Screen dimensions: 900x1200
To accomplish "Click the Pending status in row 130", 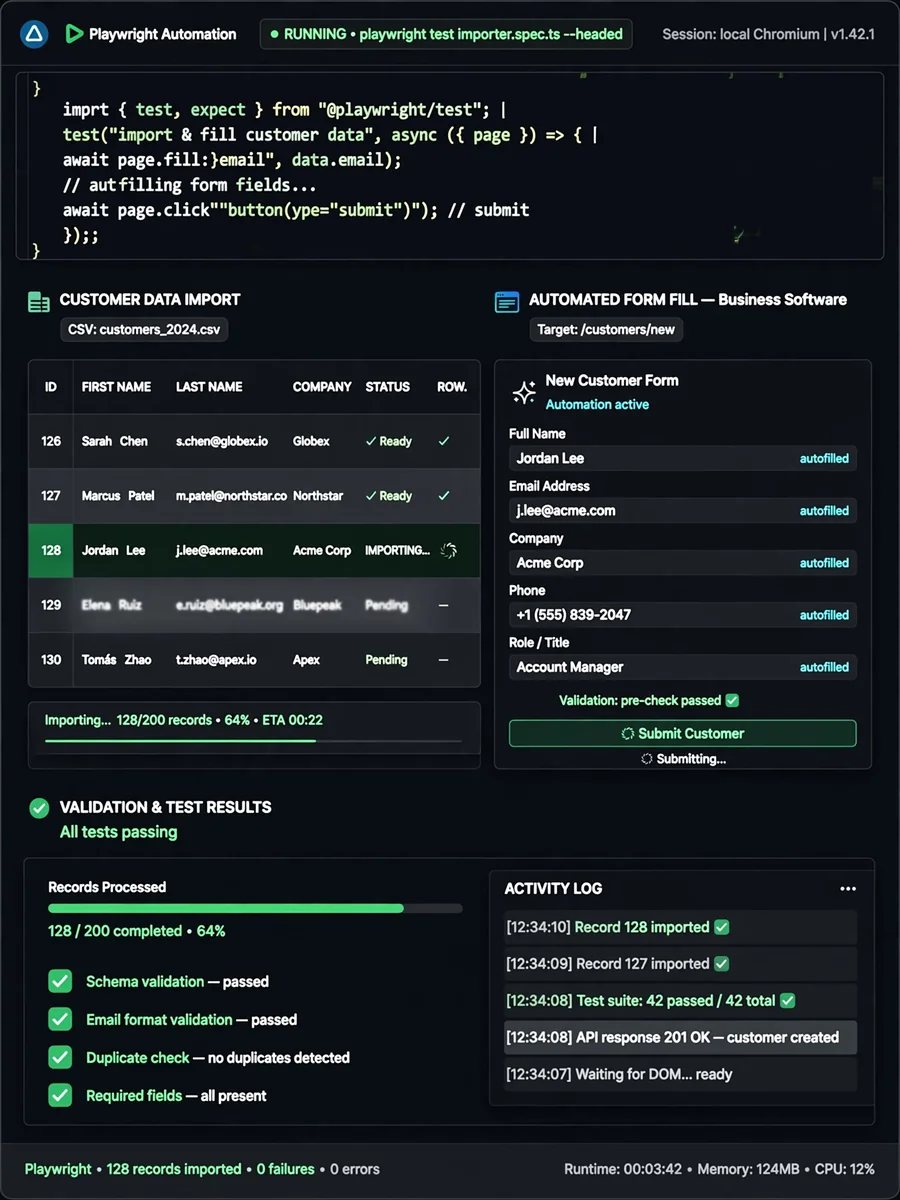I will point(386,660).
